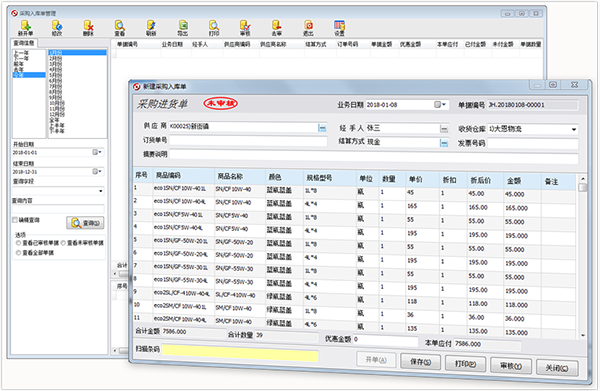The height and width of the screenshot is (391, 600).
Task: Click the 修改 edit toolbar icon
Action: coord(57,28)
